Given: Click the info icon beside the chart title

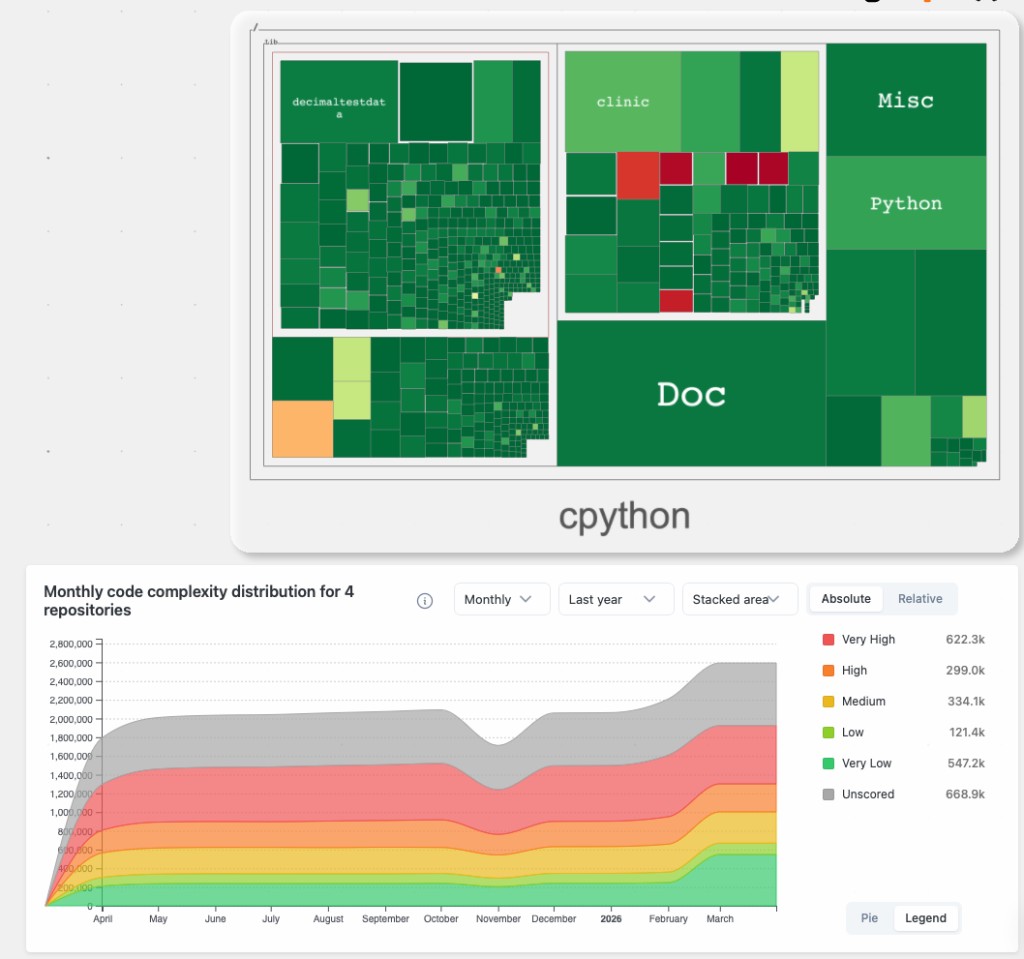Looking at the screenshot, I should [424, 600].
